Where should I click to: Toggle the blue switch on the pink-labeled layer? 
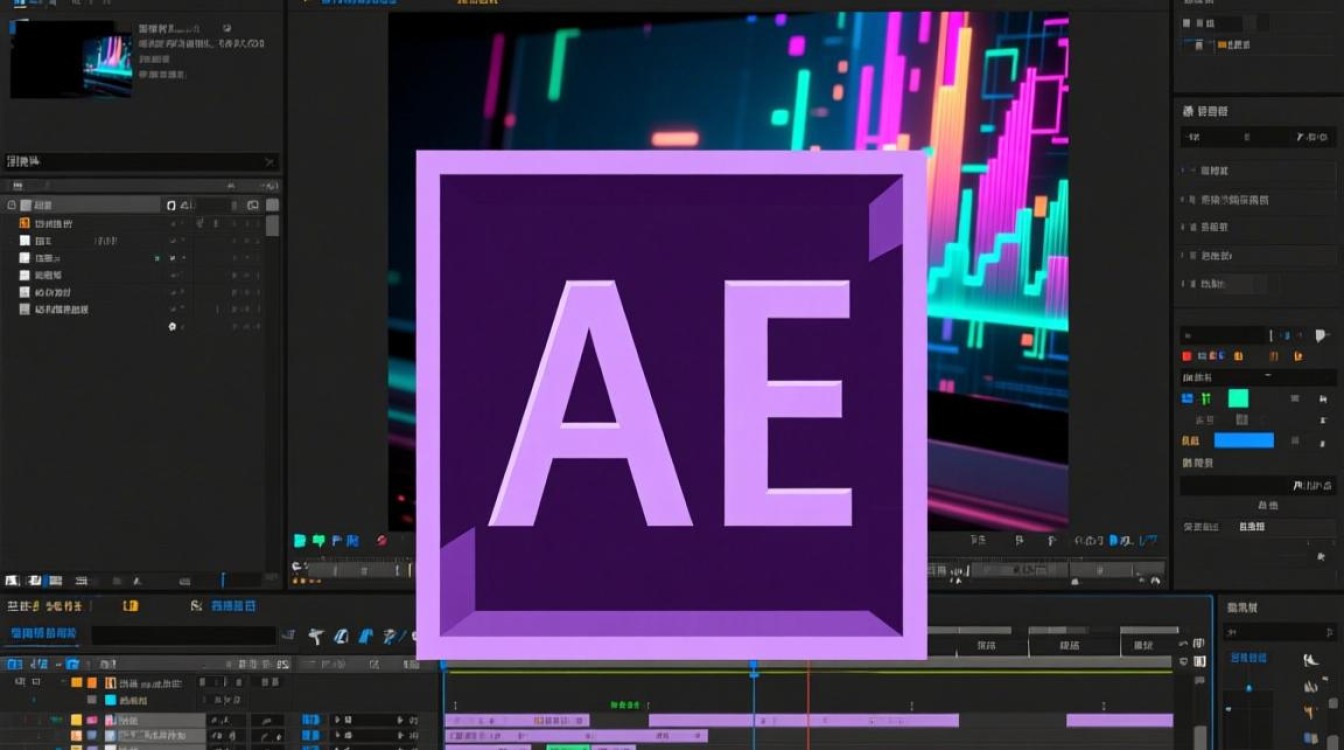(310, 720)
